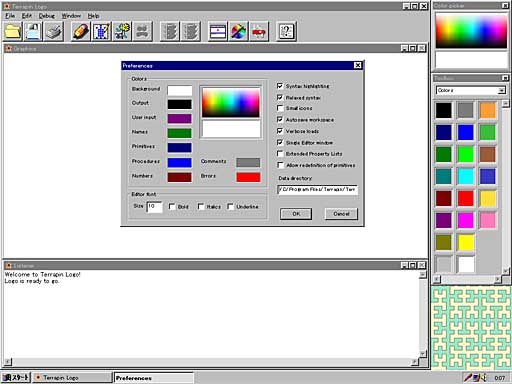
Task: Select orange swatch in Toolbox palette
Action: 488,110
